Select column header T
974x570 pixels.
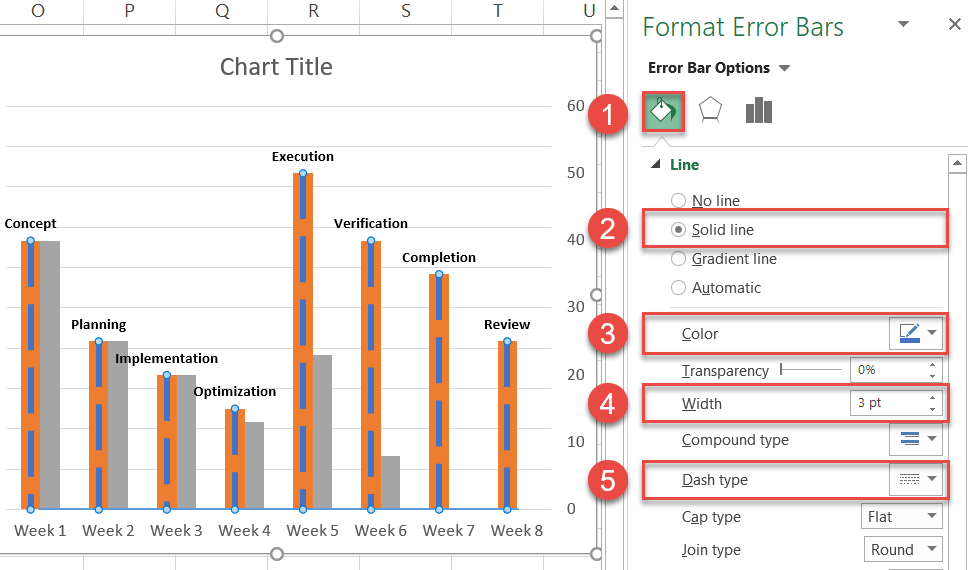(498, 11)
